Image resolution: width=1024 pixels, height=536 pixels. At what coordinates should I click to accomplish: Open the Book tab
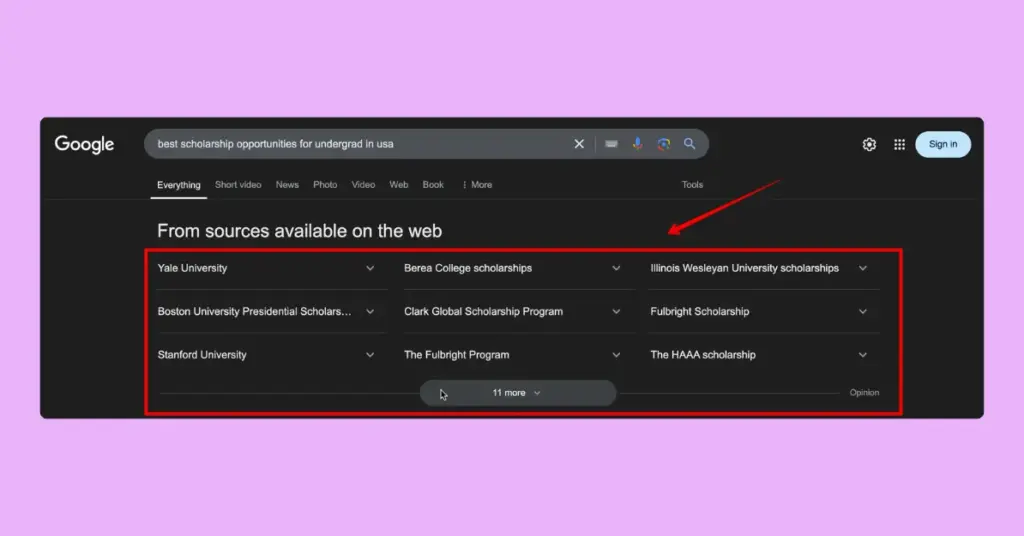click(433, 185)
